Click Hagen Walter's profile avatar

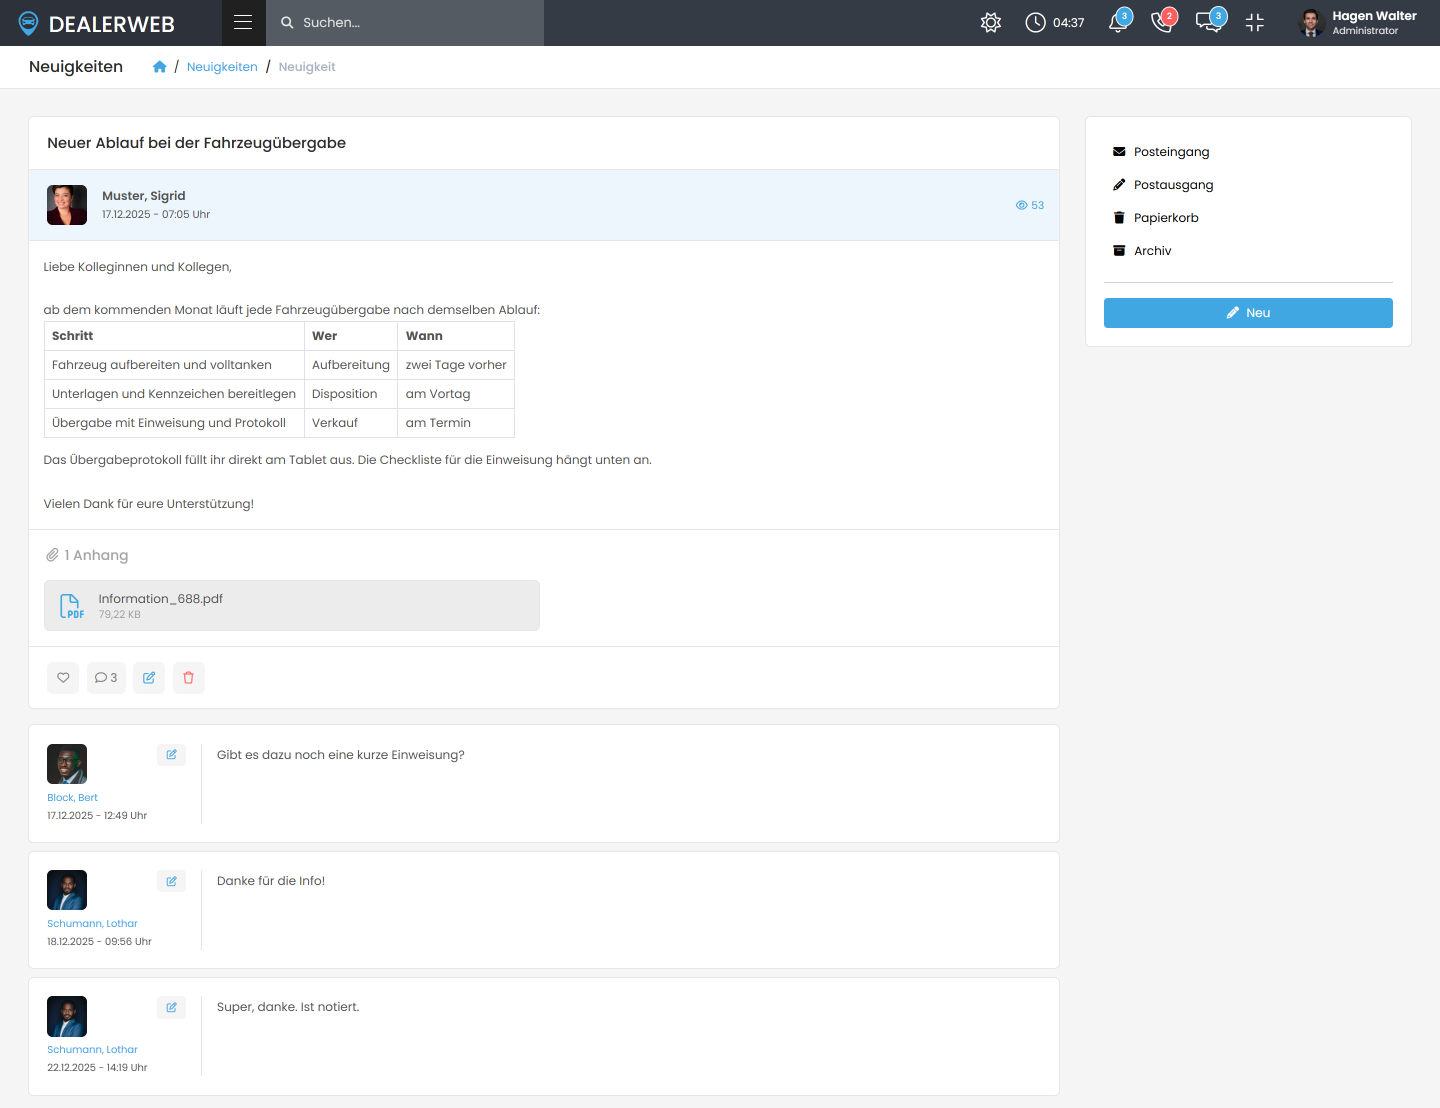[x=1311, y=22]
